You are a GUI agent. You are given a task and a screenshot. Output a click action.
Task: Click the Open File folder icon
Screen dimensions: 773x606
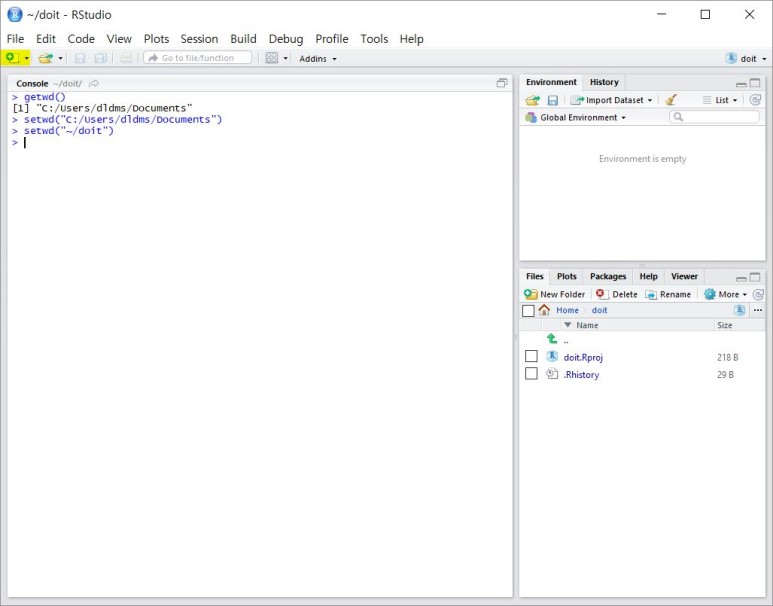pos(45,58)
